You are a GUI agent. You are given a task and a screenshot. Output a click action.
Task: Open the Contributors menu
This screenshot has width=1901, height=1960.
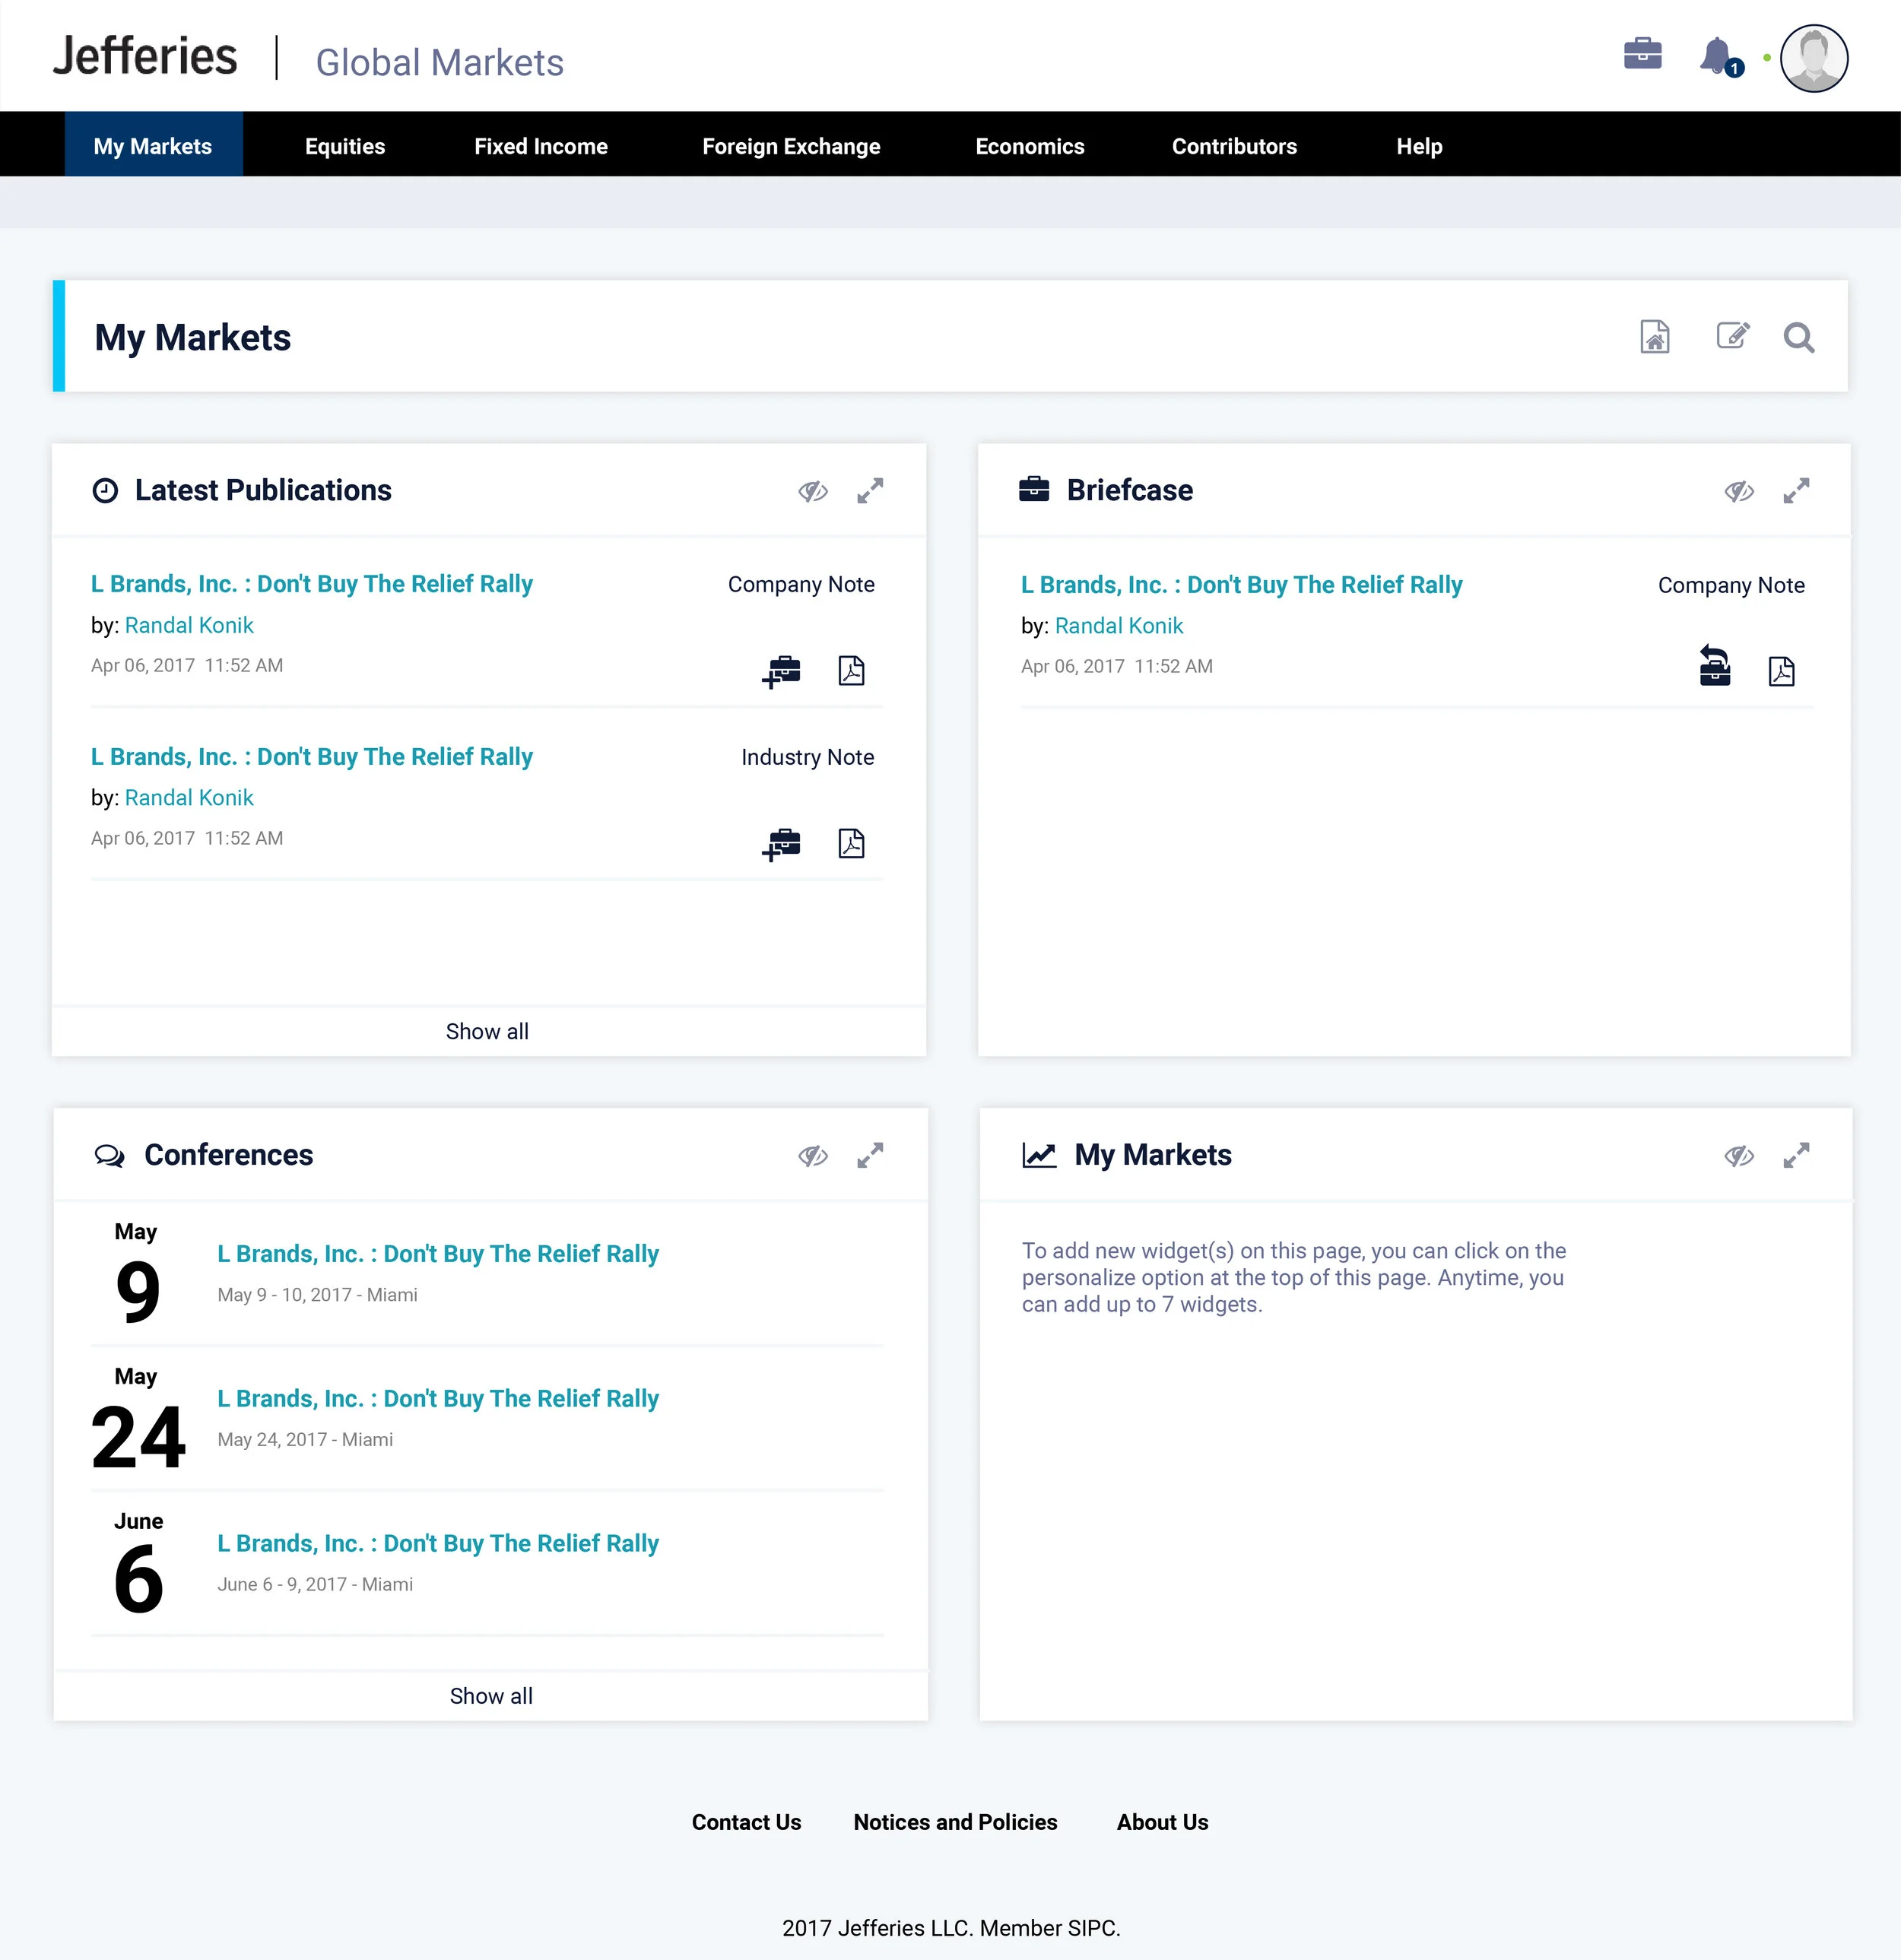[x=1234, y=146]
